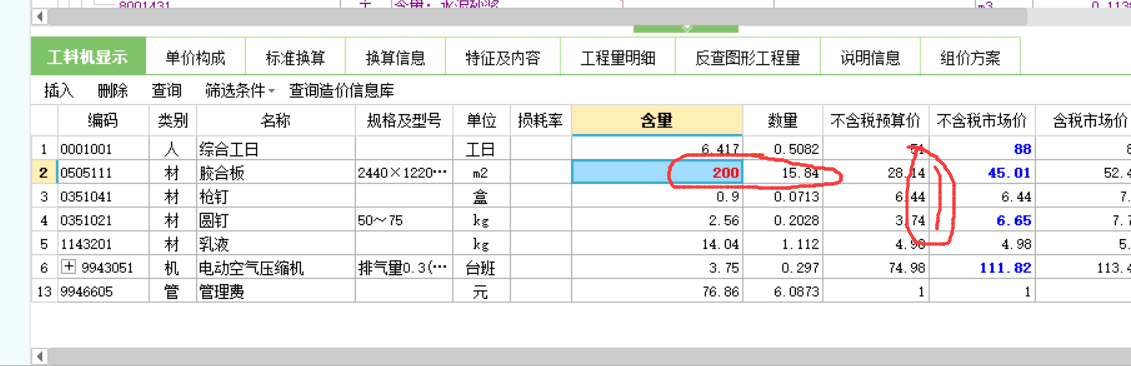
Task: Click the market price 111.82
Action: [982, 269]
